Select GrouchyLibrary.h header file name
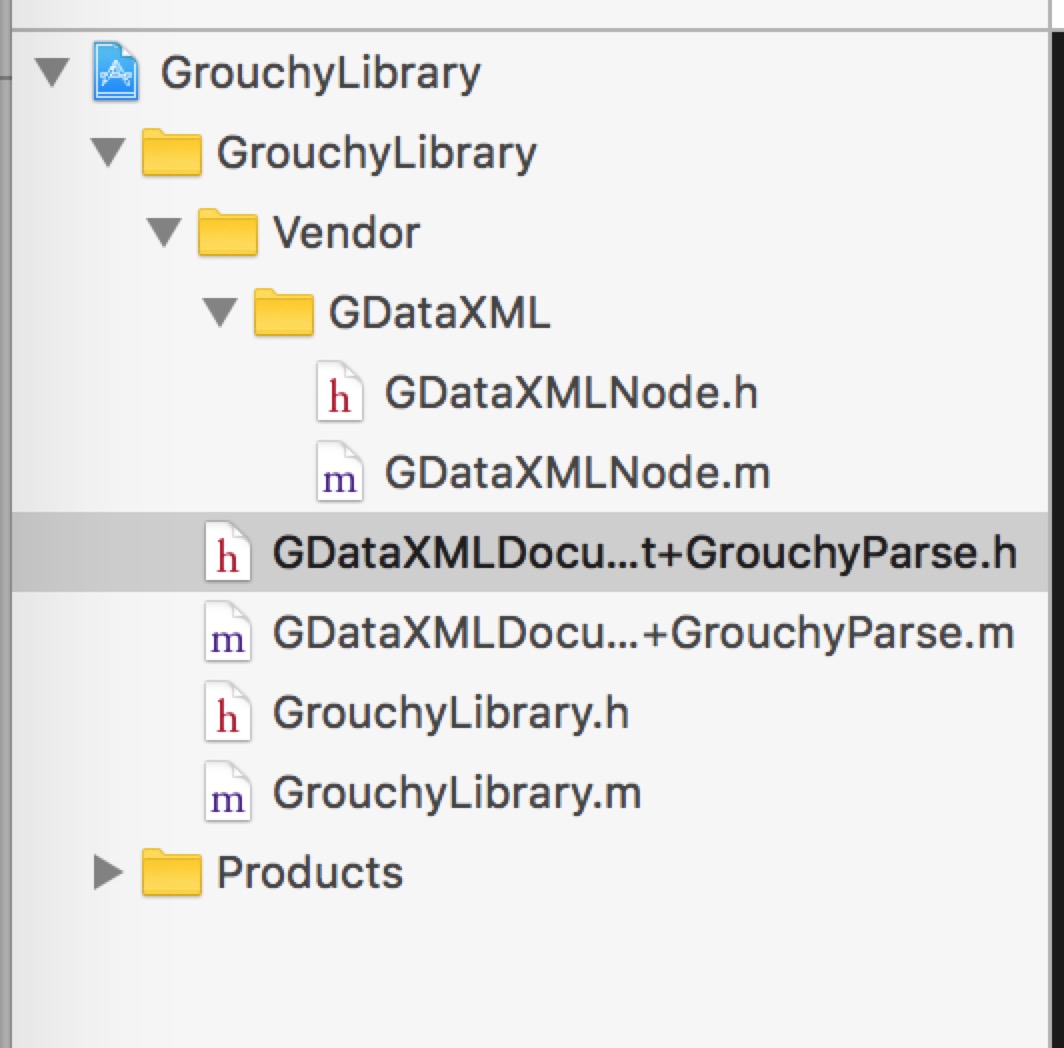 point(450,713)
